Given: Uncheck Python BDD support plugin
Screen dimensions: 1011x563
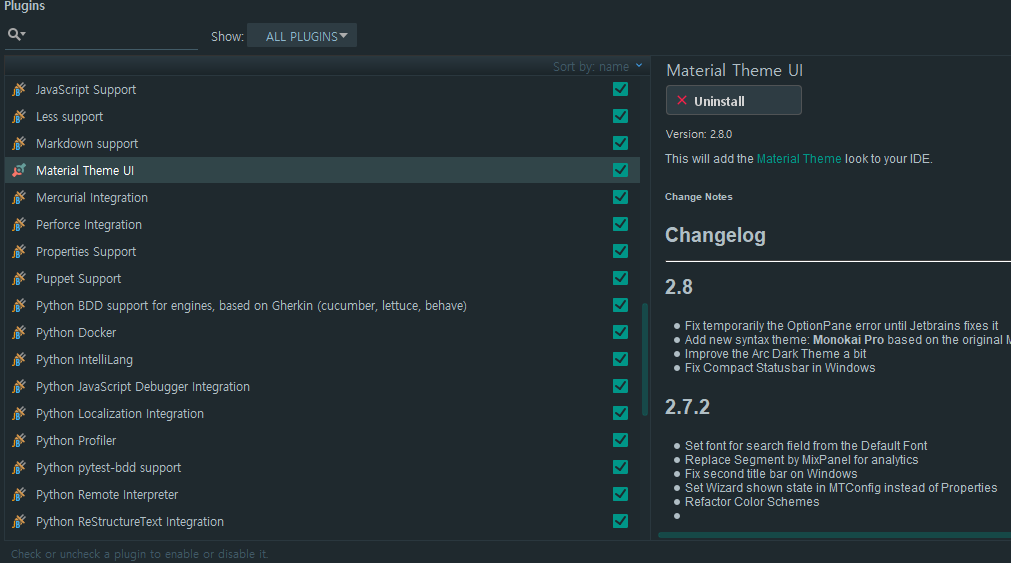Looking at the screenshot, I should pos(620,305).
